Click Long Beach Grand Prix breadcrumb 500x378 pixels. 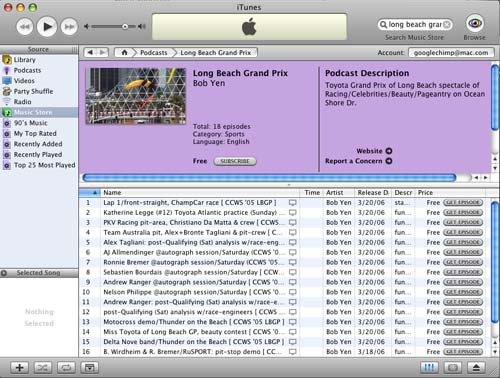(216, 53)
